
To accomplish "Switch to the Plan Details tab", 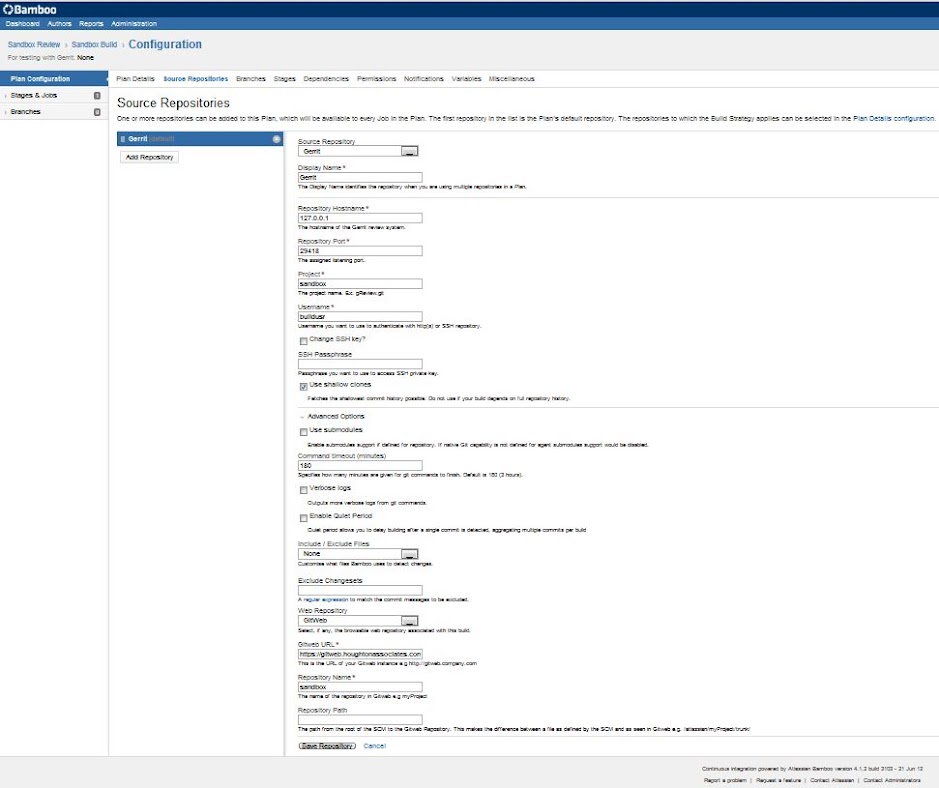I will coord(135,79).
